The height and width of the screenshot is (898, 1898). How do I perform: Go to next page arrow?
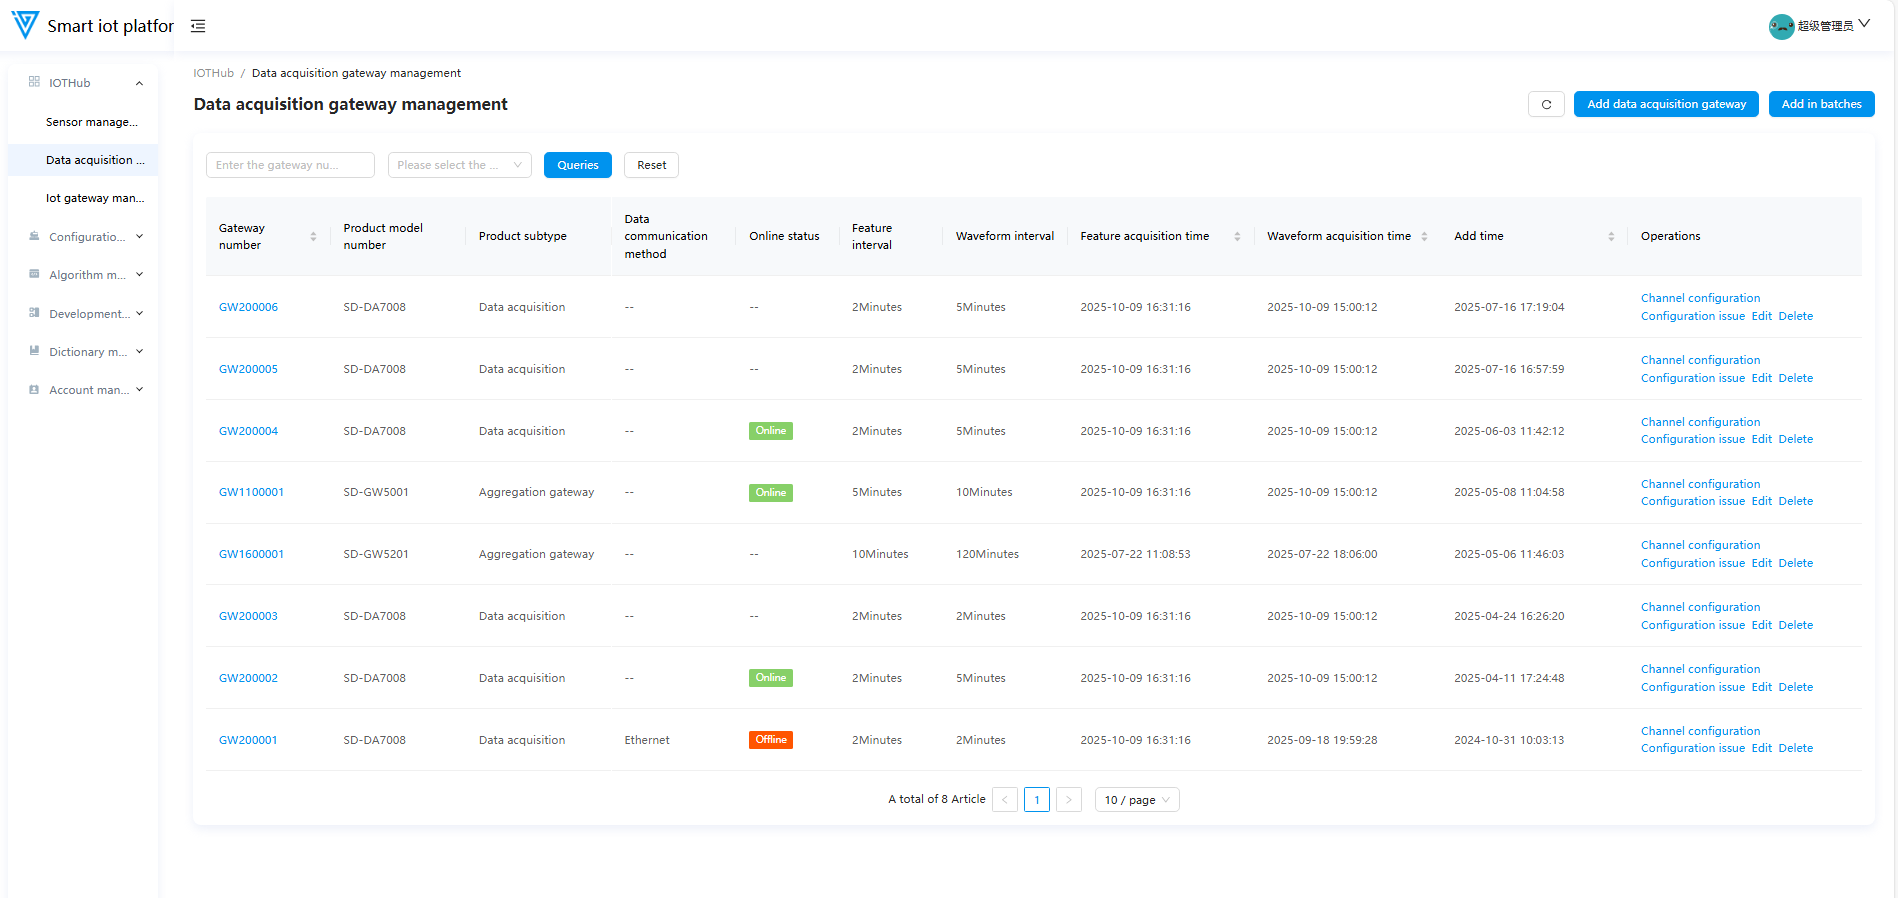1068,800
